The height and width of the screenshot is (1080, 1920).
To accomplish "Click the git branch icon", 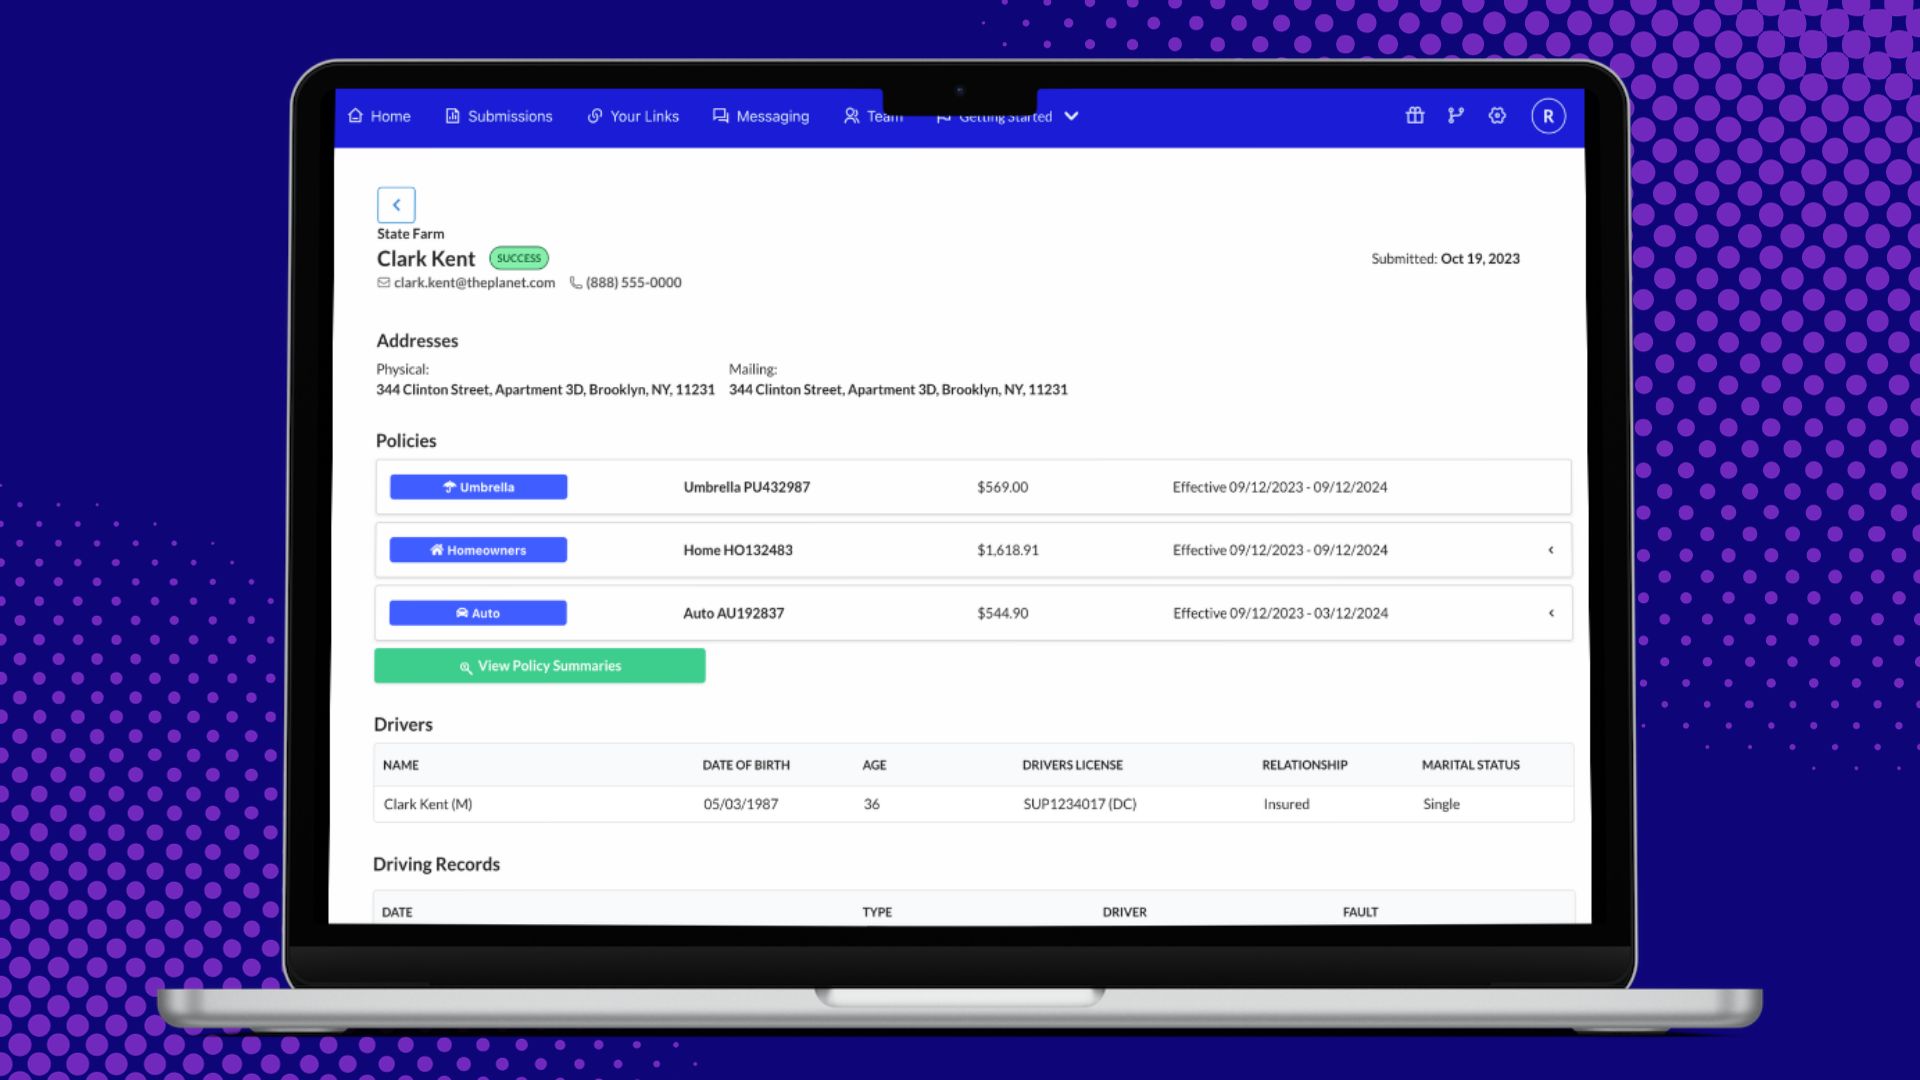I will coord(1455,116).
